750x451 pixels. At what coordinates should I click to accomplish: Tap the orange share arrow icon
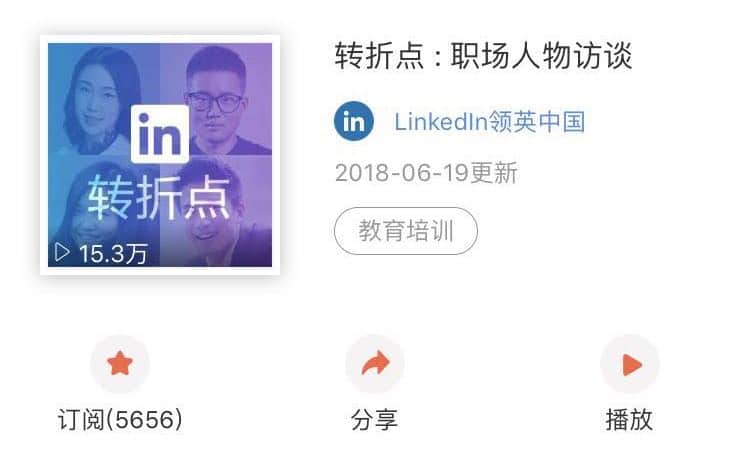click(x=375, y=364)
